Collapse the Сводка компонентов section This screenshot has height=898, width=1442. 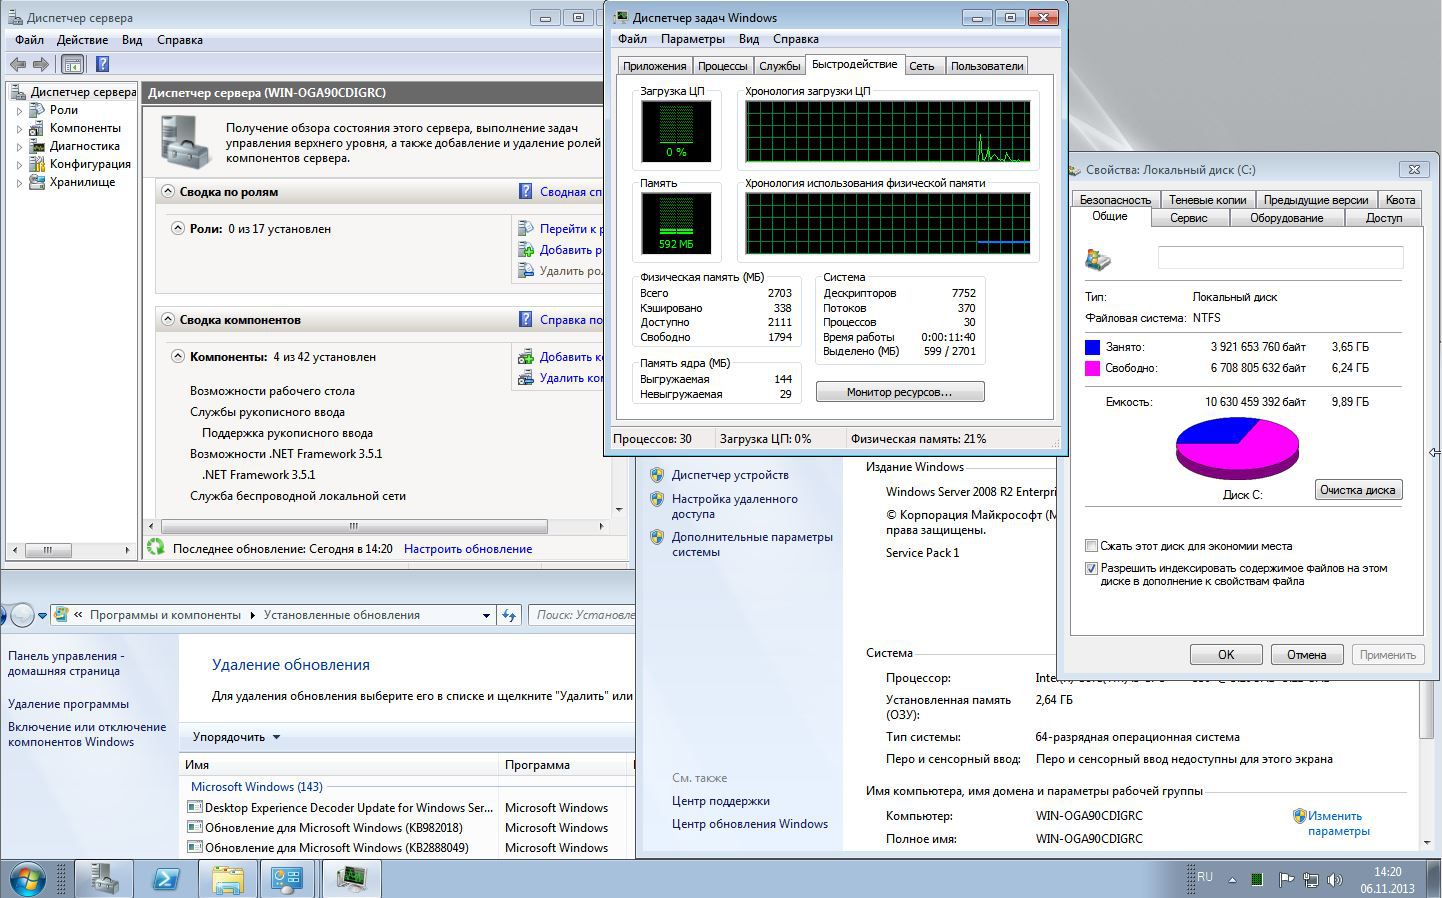pos(167,319)
